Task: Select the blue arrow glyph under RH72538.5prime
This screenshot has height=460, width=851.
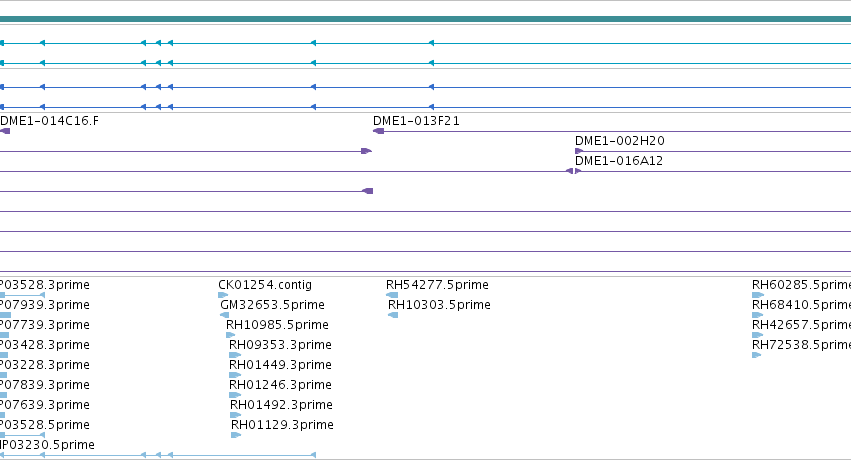Action: 757,355
